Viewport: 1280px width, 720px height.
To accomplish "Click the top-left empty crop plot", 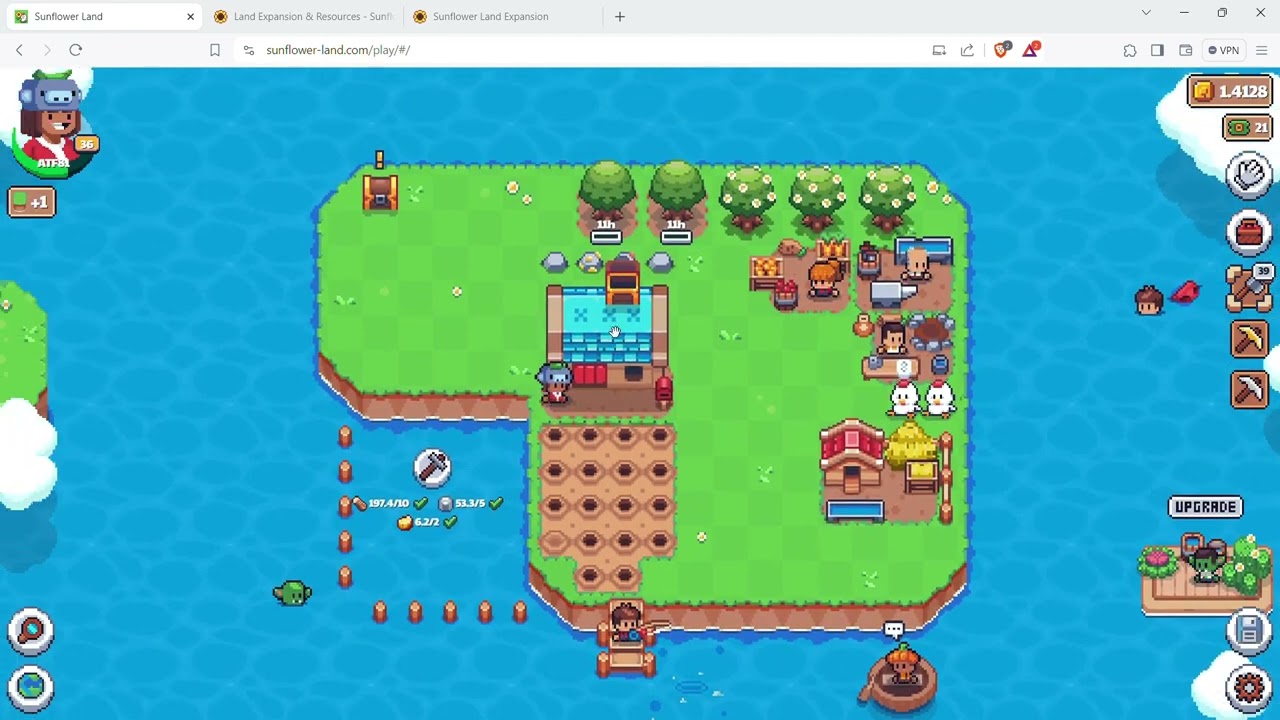I will [555, 437].
